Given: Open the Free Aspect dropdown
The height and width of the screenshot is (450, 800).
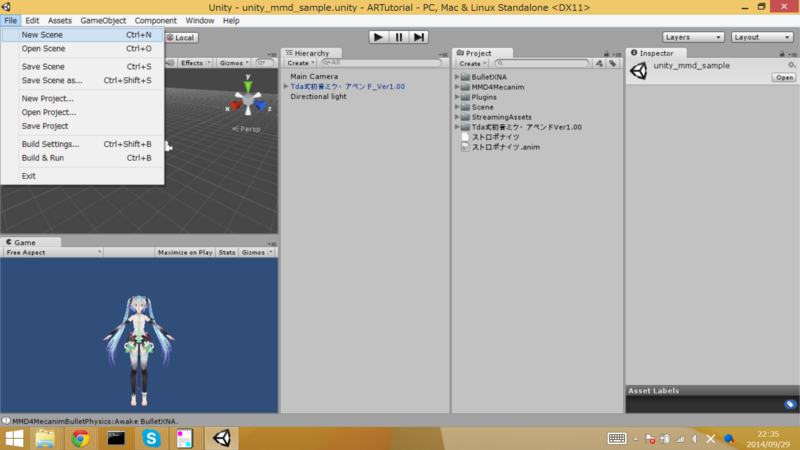Looking at the screenshot, I should coord(53,253).
